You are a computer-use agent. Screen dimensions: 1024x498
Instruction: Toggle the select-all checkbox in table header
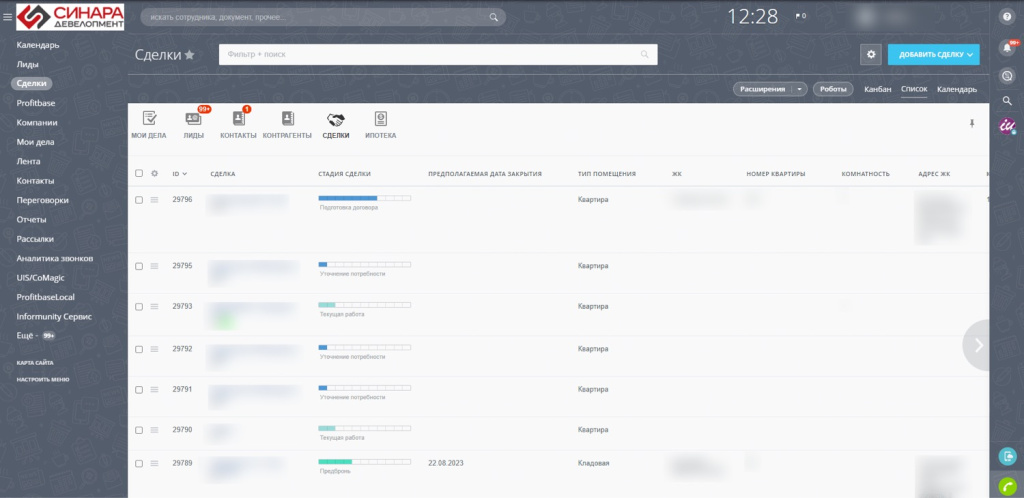point(138,174)
